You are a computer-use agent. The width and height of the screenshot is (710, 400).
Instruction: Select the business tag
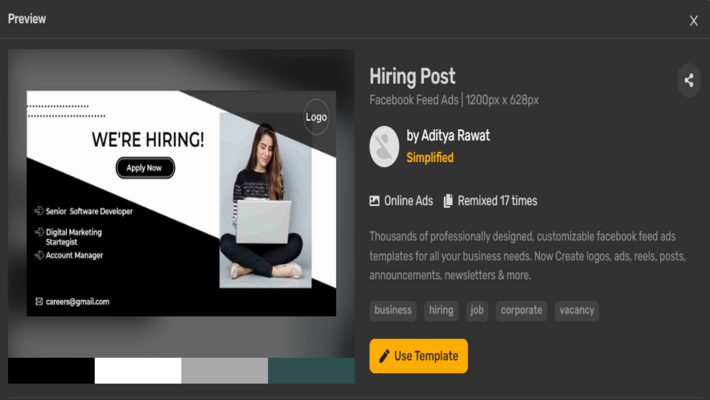[393, 311]
